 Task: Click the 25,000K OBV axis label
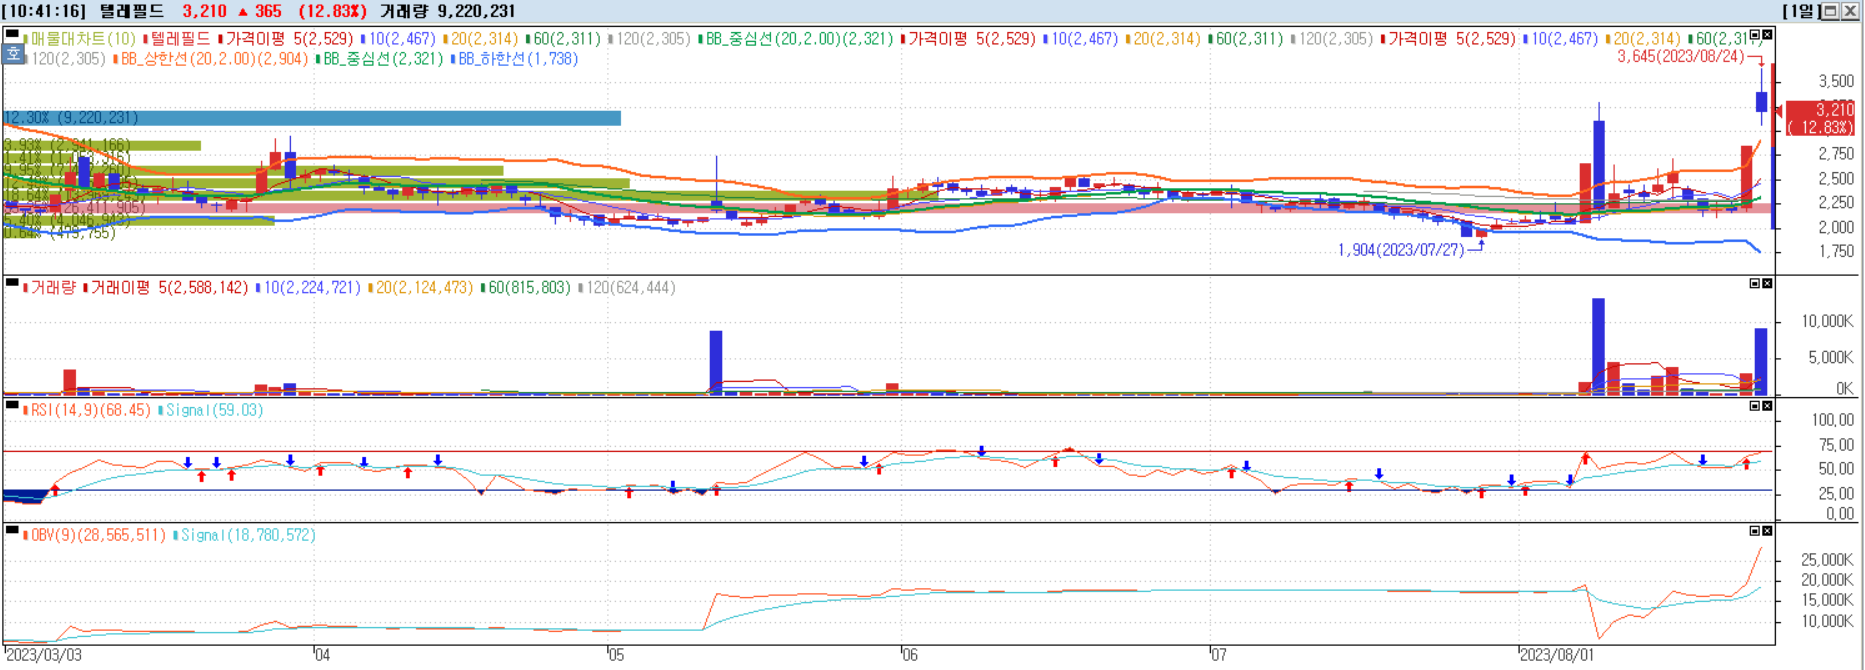click(x=1827, y=560)
